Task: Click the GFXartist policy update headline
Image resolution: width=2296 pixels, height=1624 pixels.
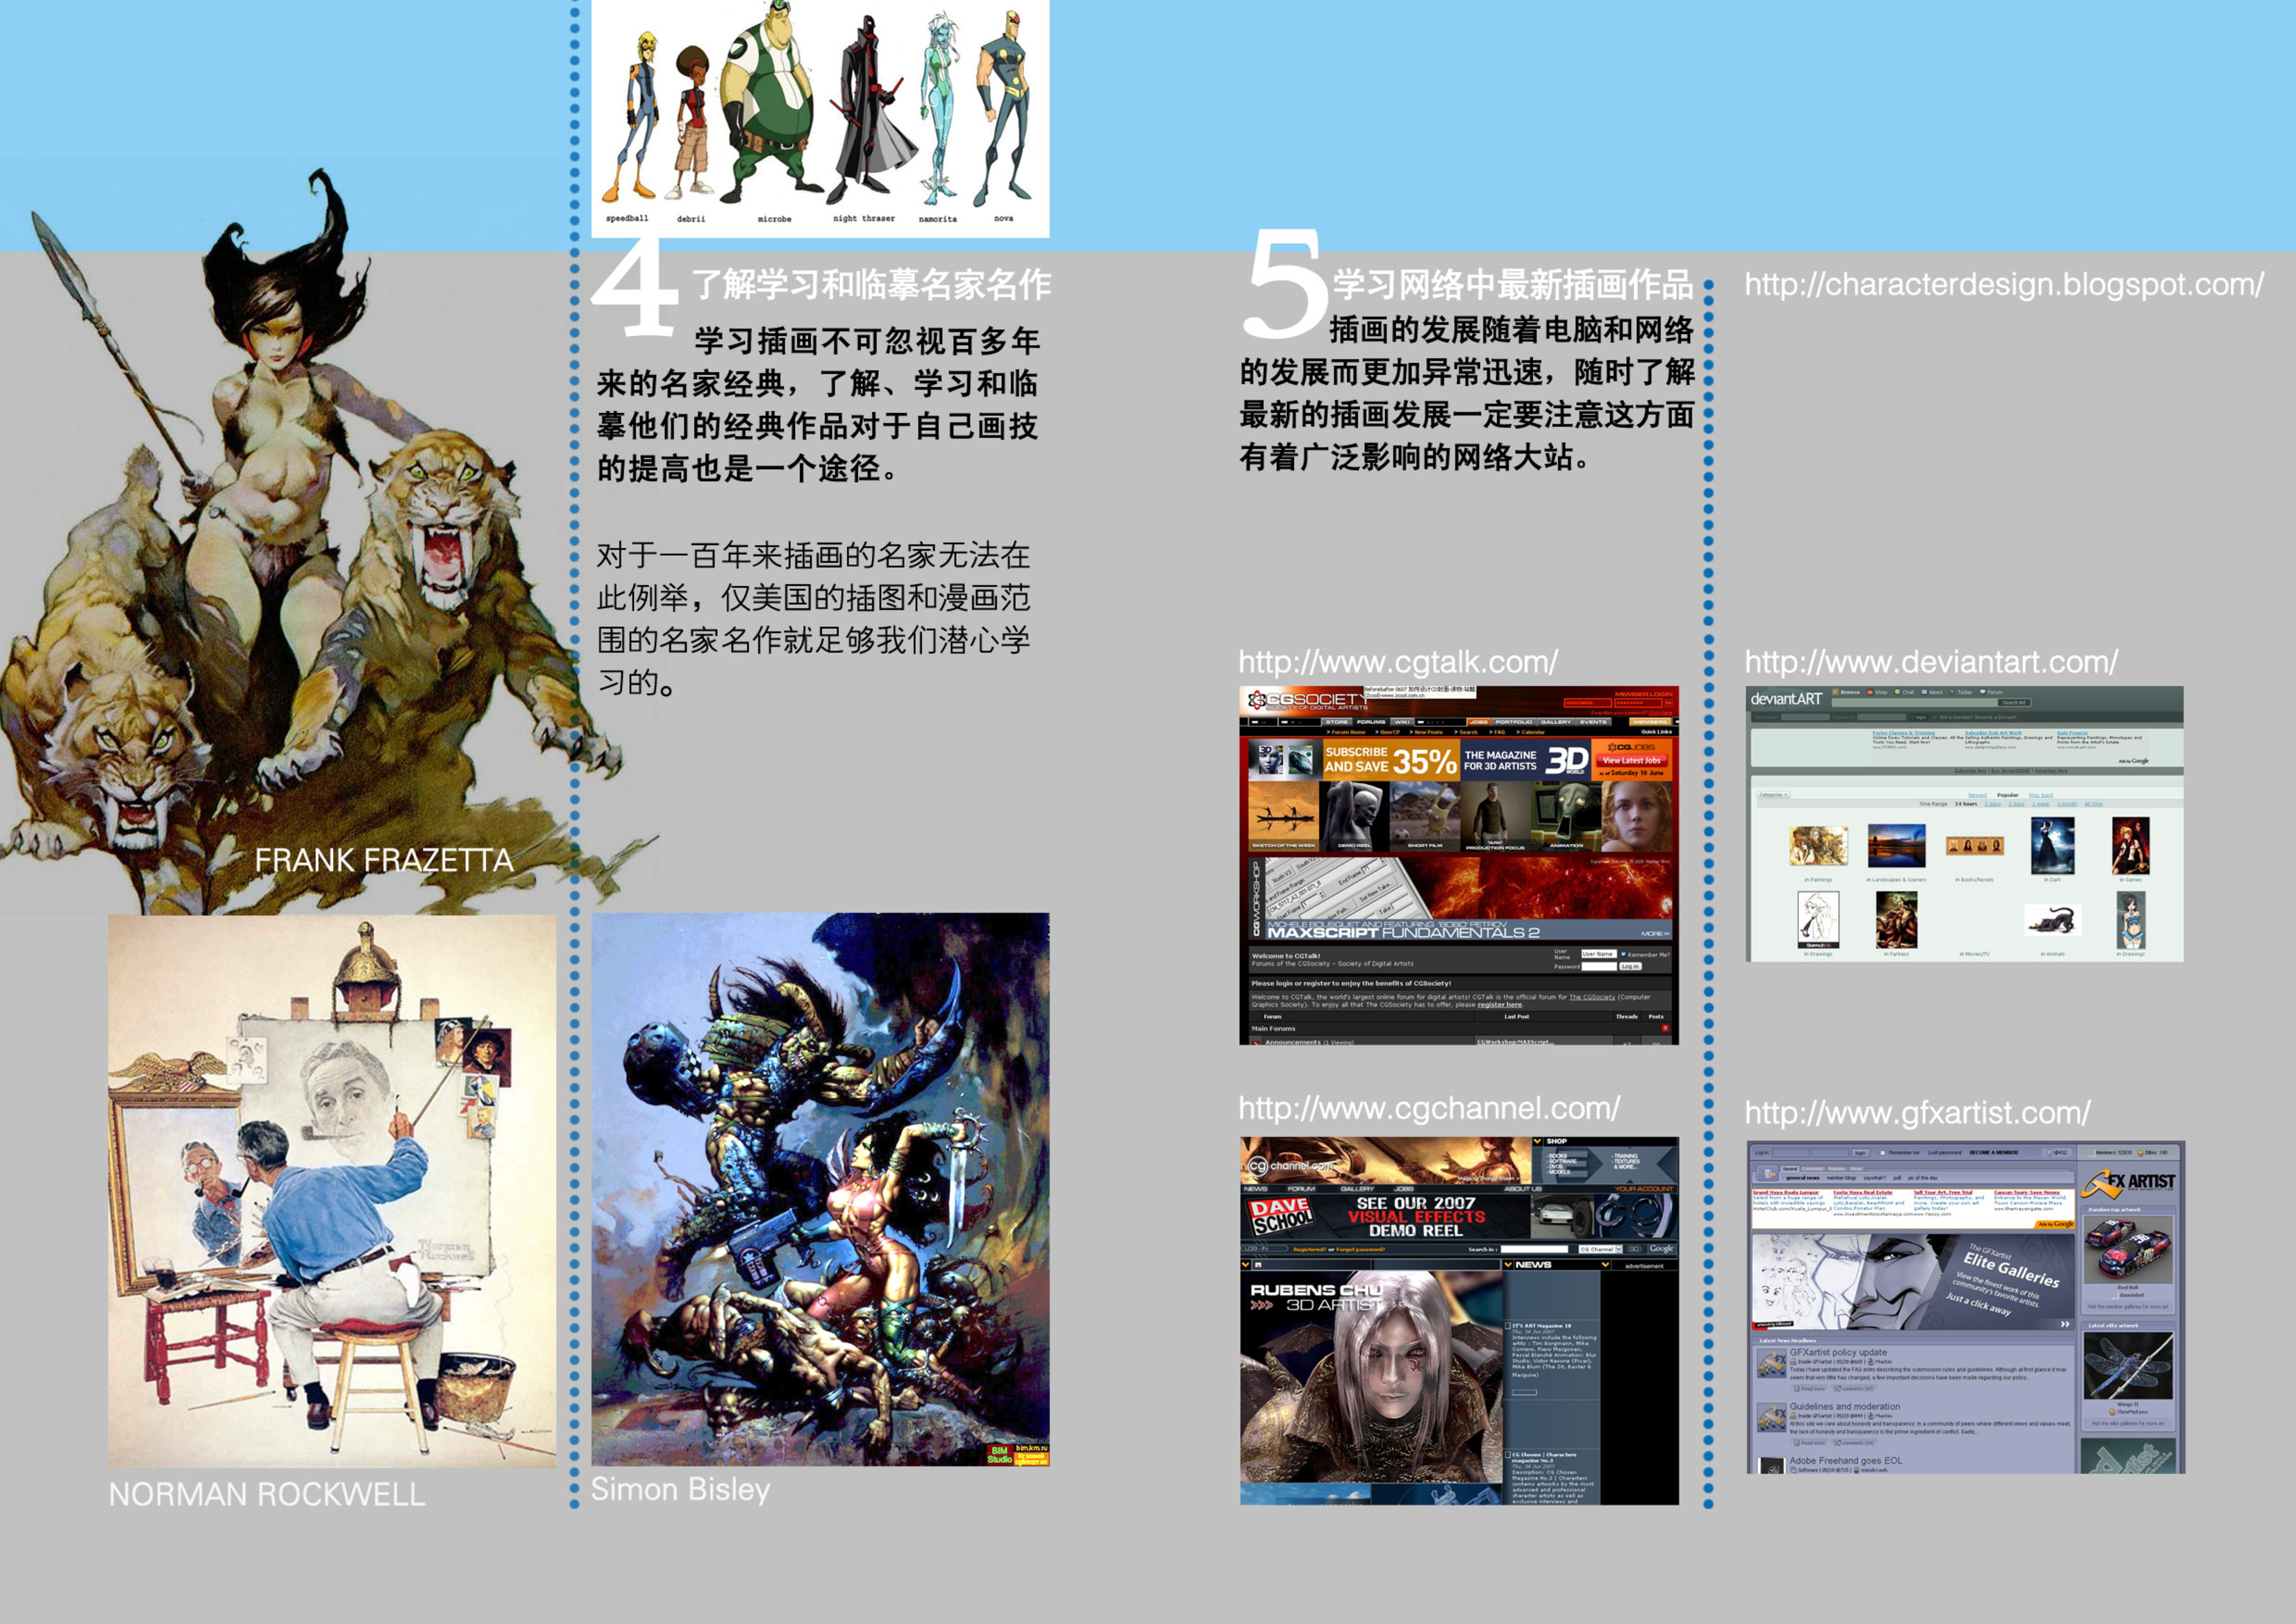Action: coord(1839,1353)
